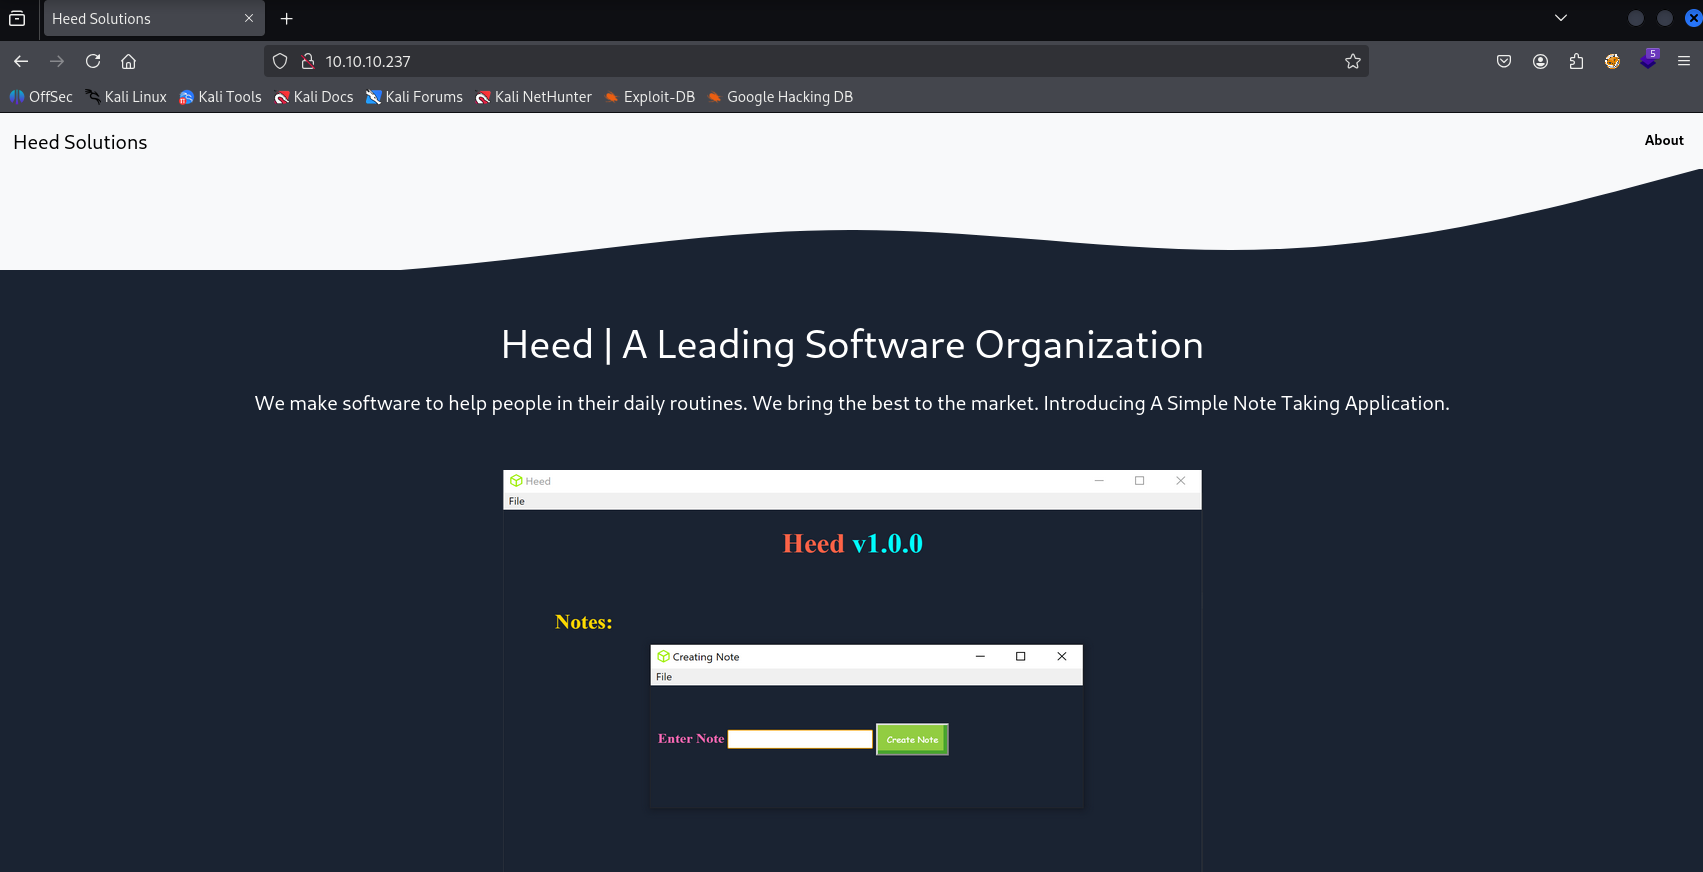This screenshot has width=1703, height=872.
Task: Click the blue browser window close button
Action: click(x=1693, y=18)
